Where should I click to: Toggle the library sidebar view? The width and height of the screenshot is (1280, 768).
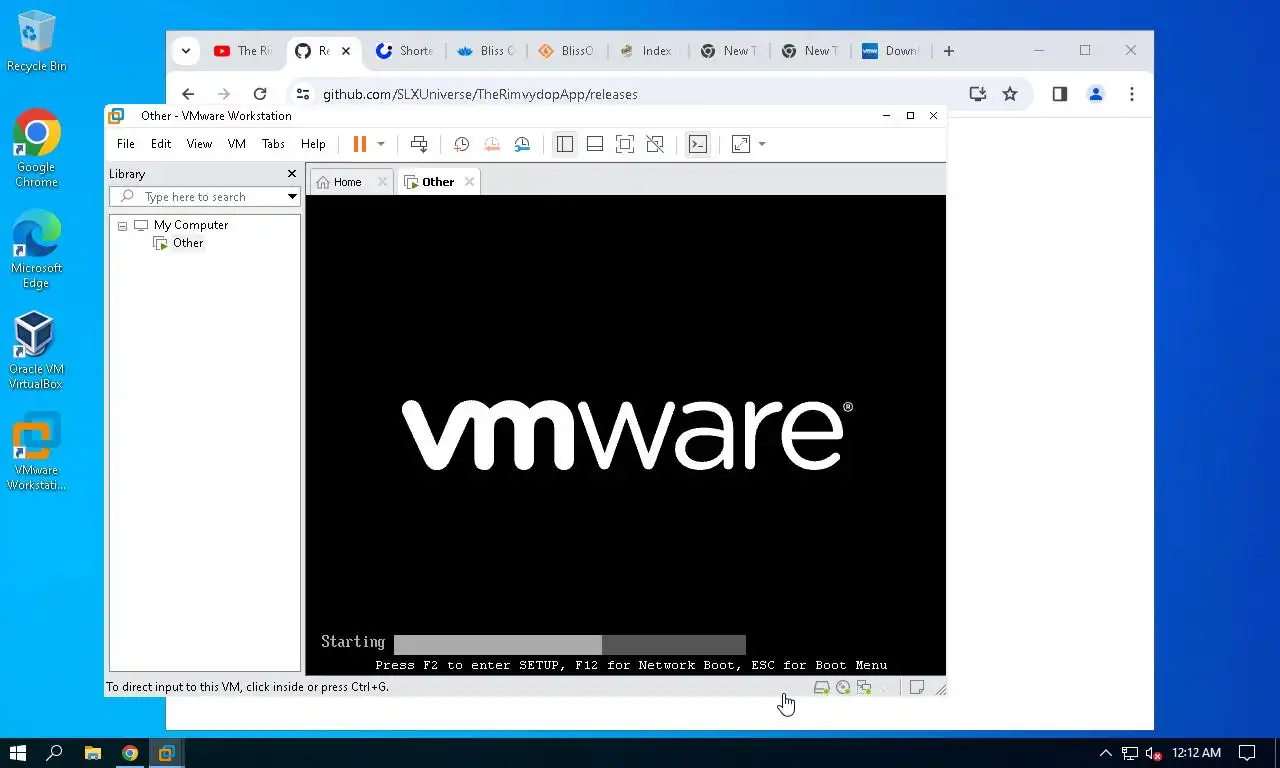pos(565,144)
